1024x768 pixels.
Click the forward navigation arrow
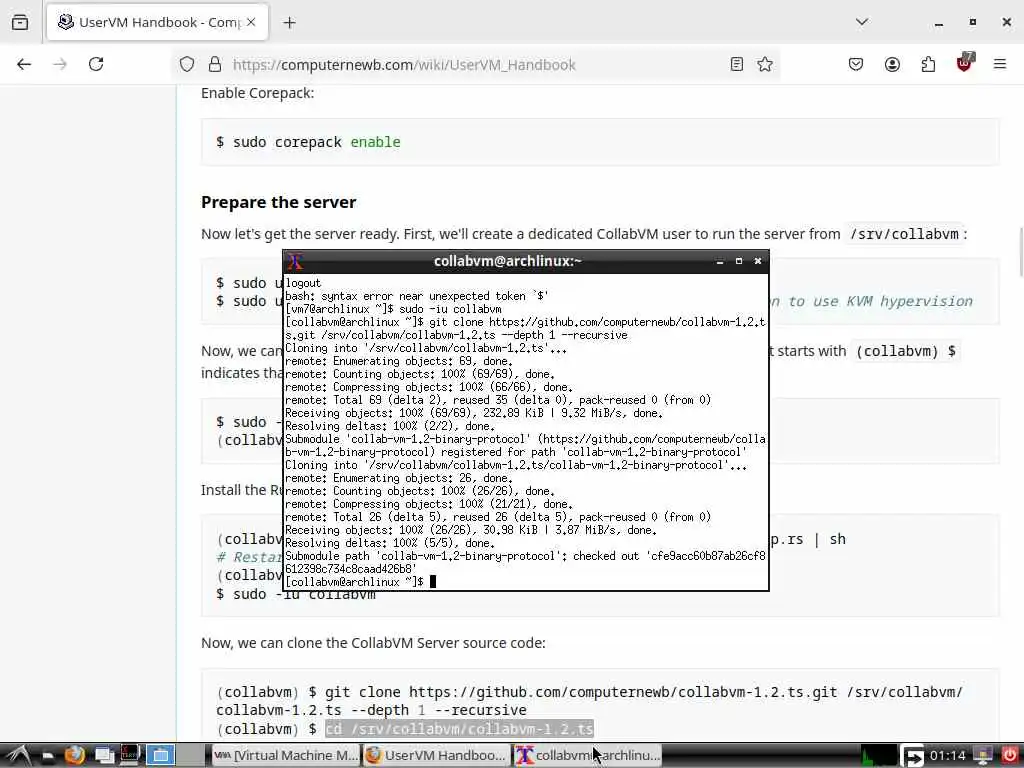60,64
